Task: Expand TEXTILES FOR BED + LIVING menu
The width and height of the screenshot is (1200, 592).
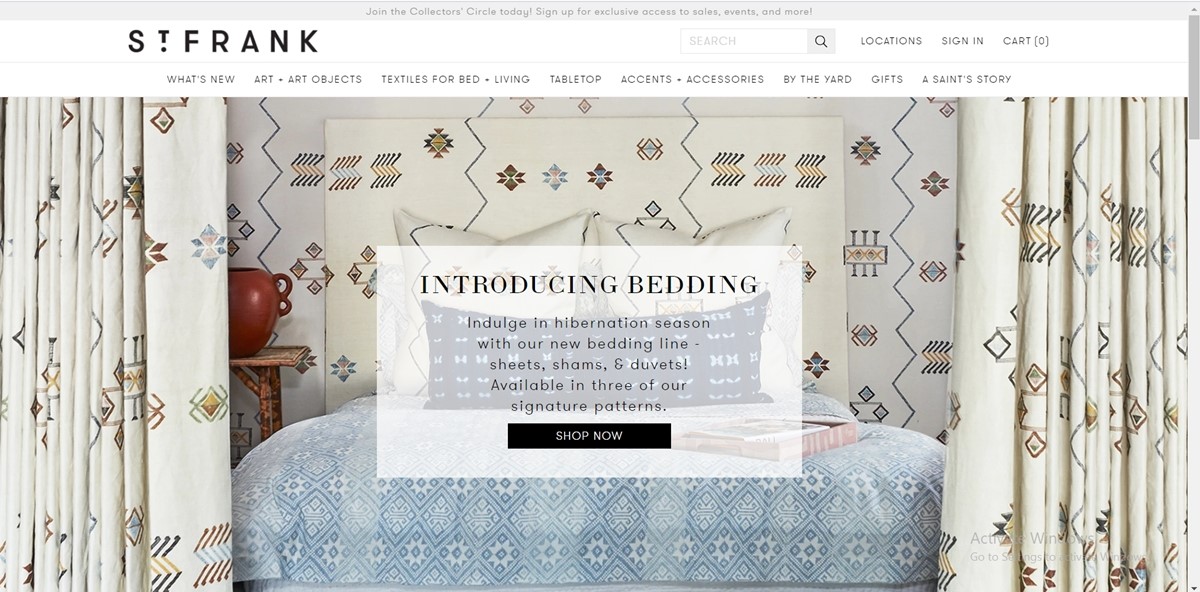Action: pos(456,79)
